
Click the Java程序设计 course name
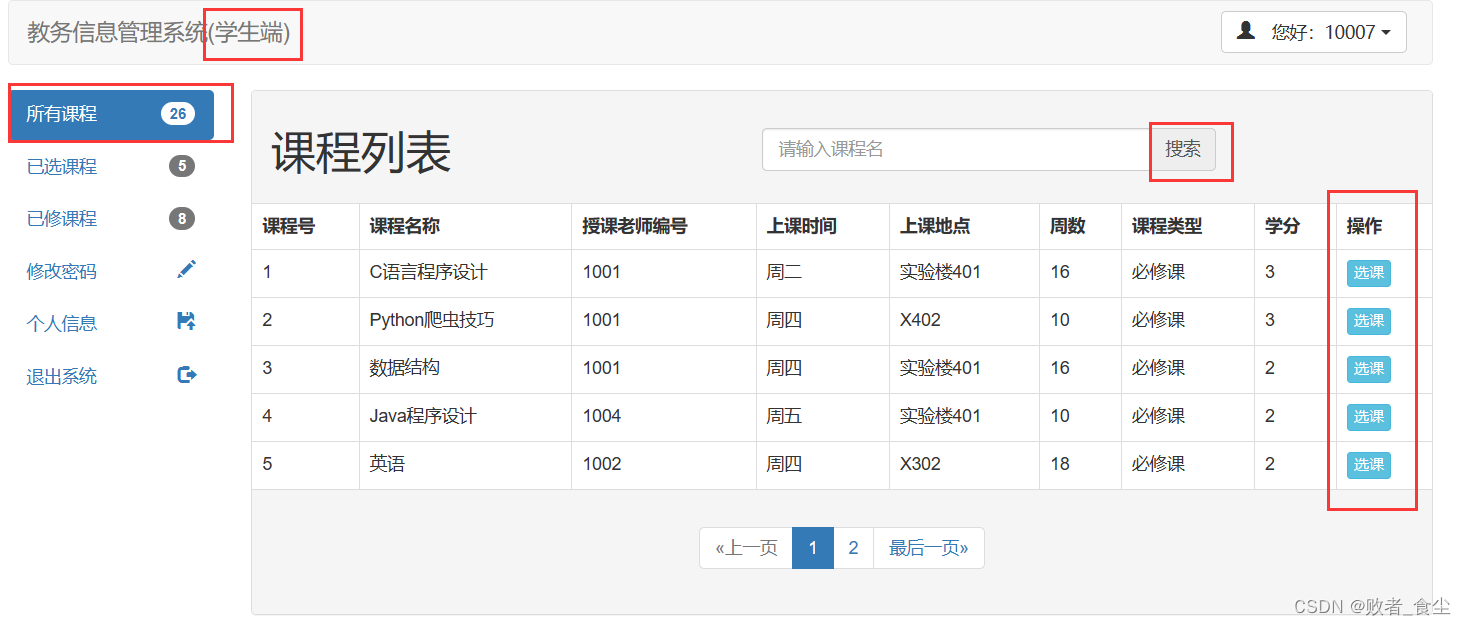423,416
